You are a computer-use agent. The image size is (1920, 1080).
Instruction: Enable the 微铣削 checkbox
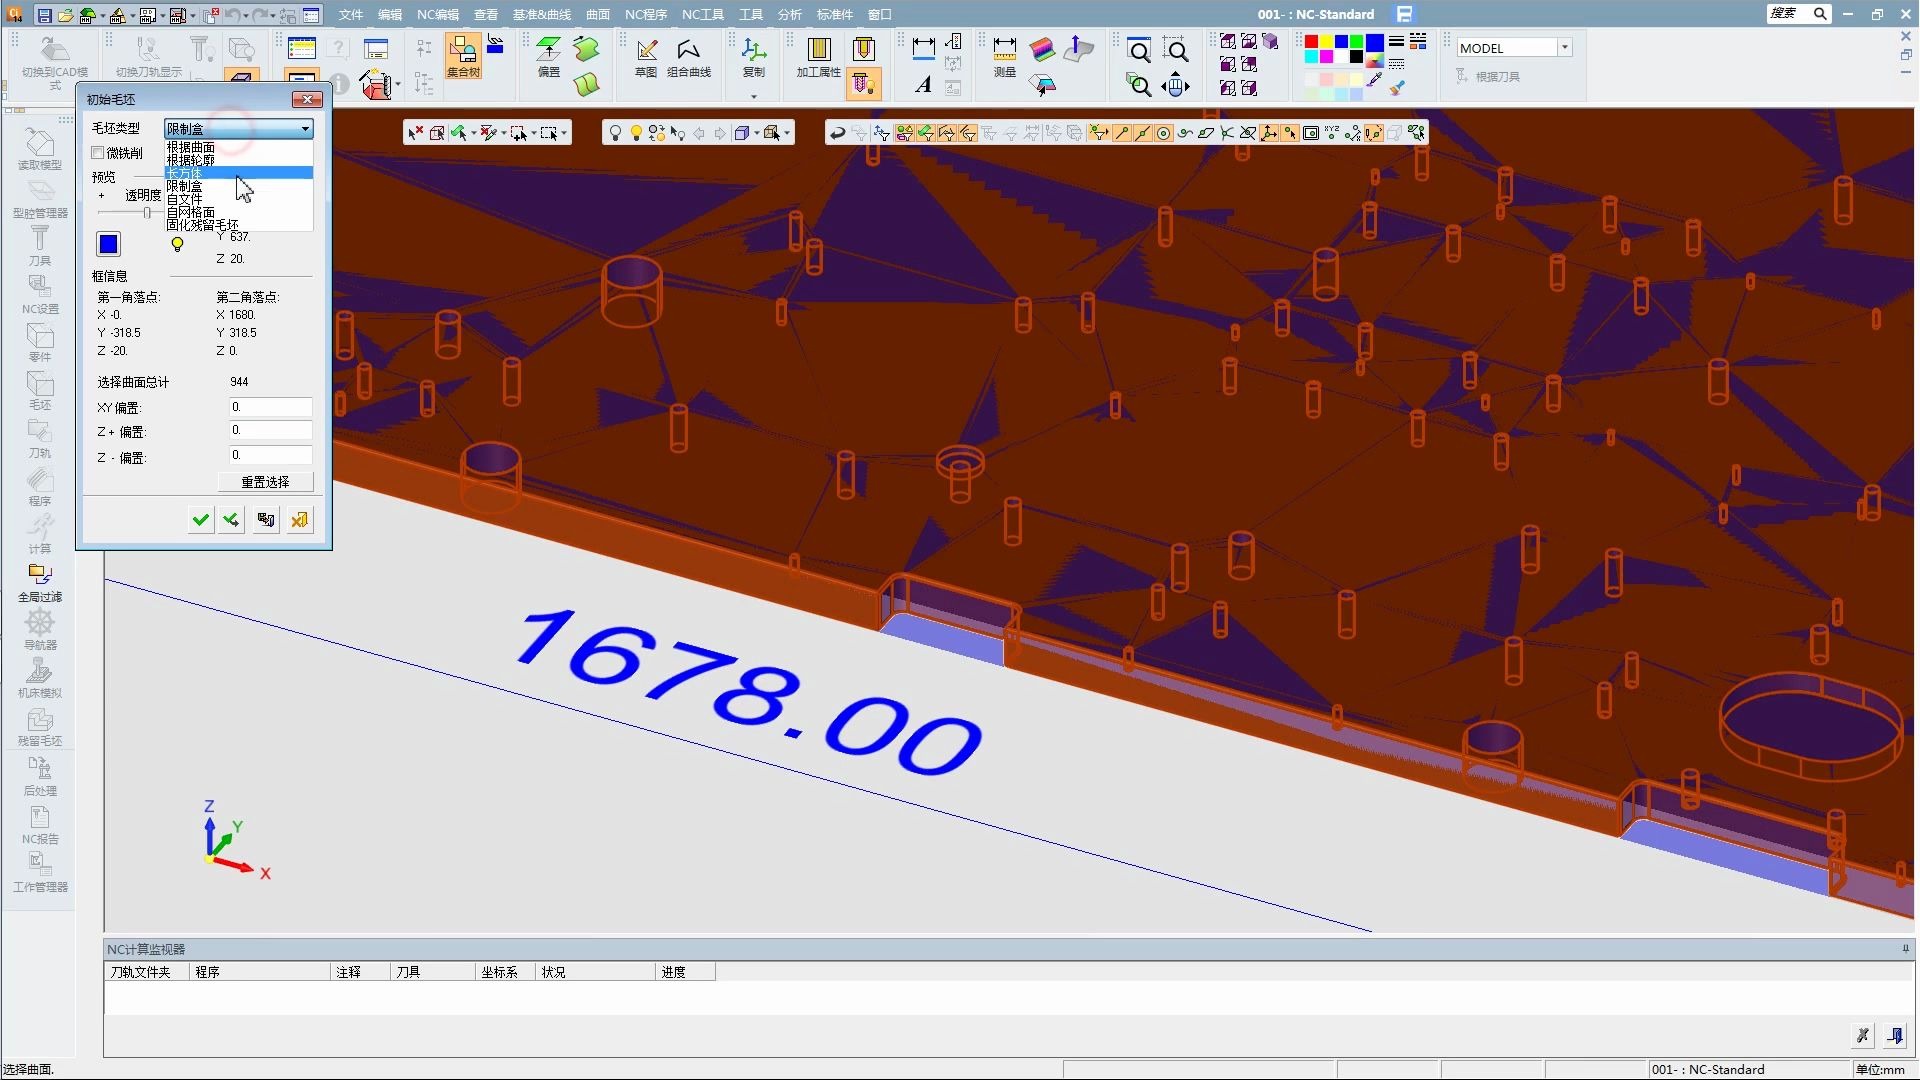tap(98, 153)
